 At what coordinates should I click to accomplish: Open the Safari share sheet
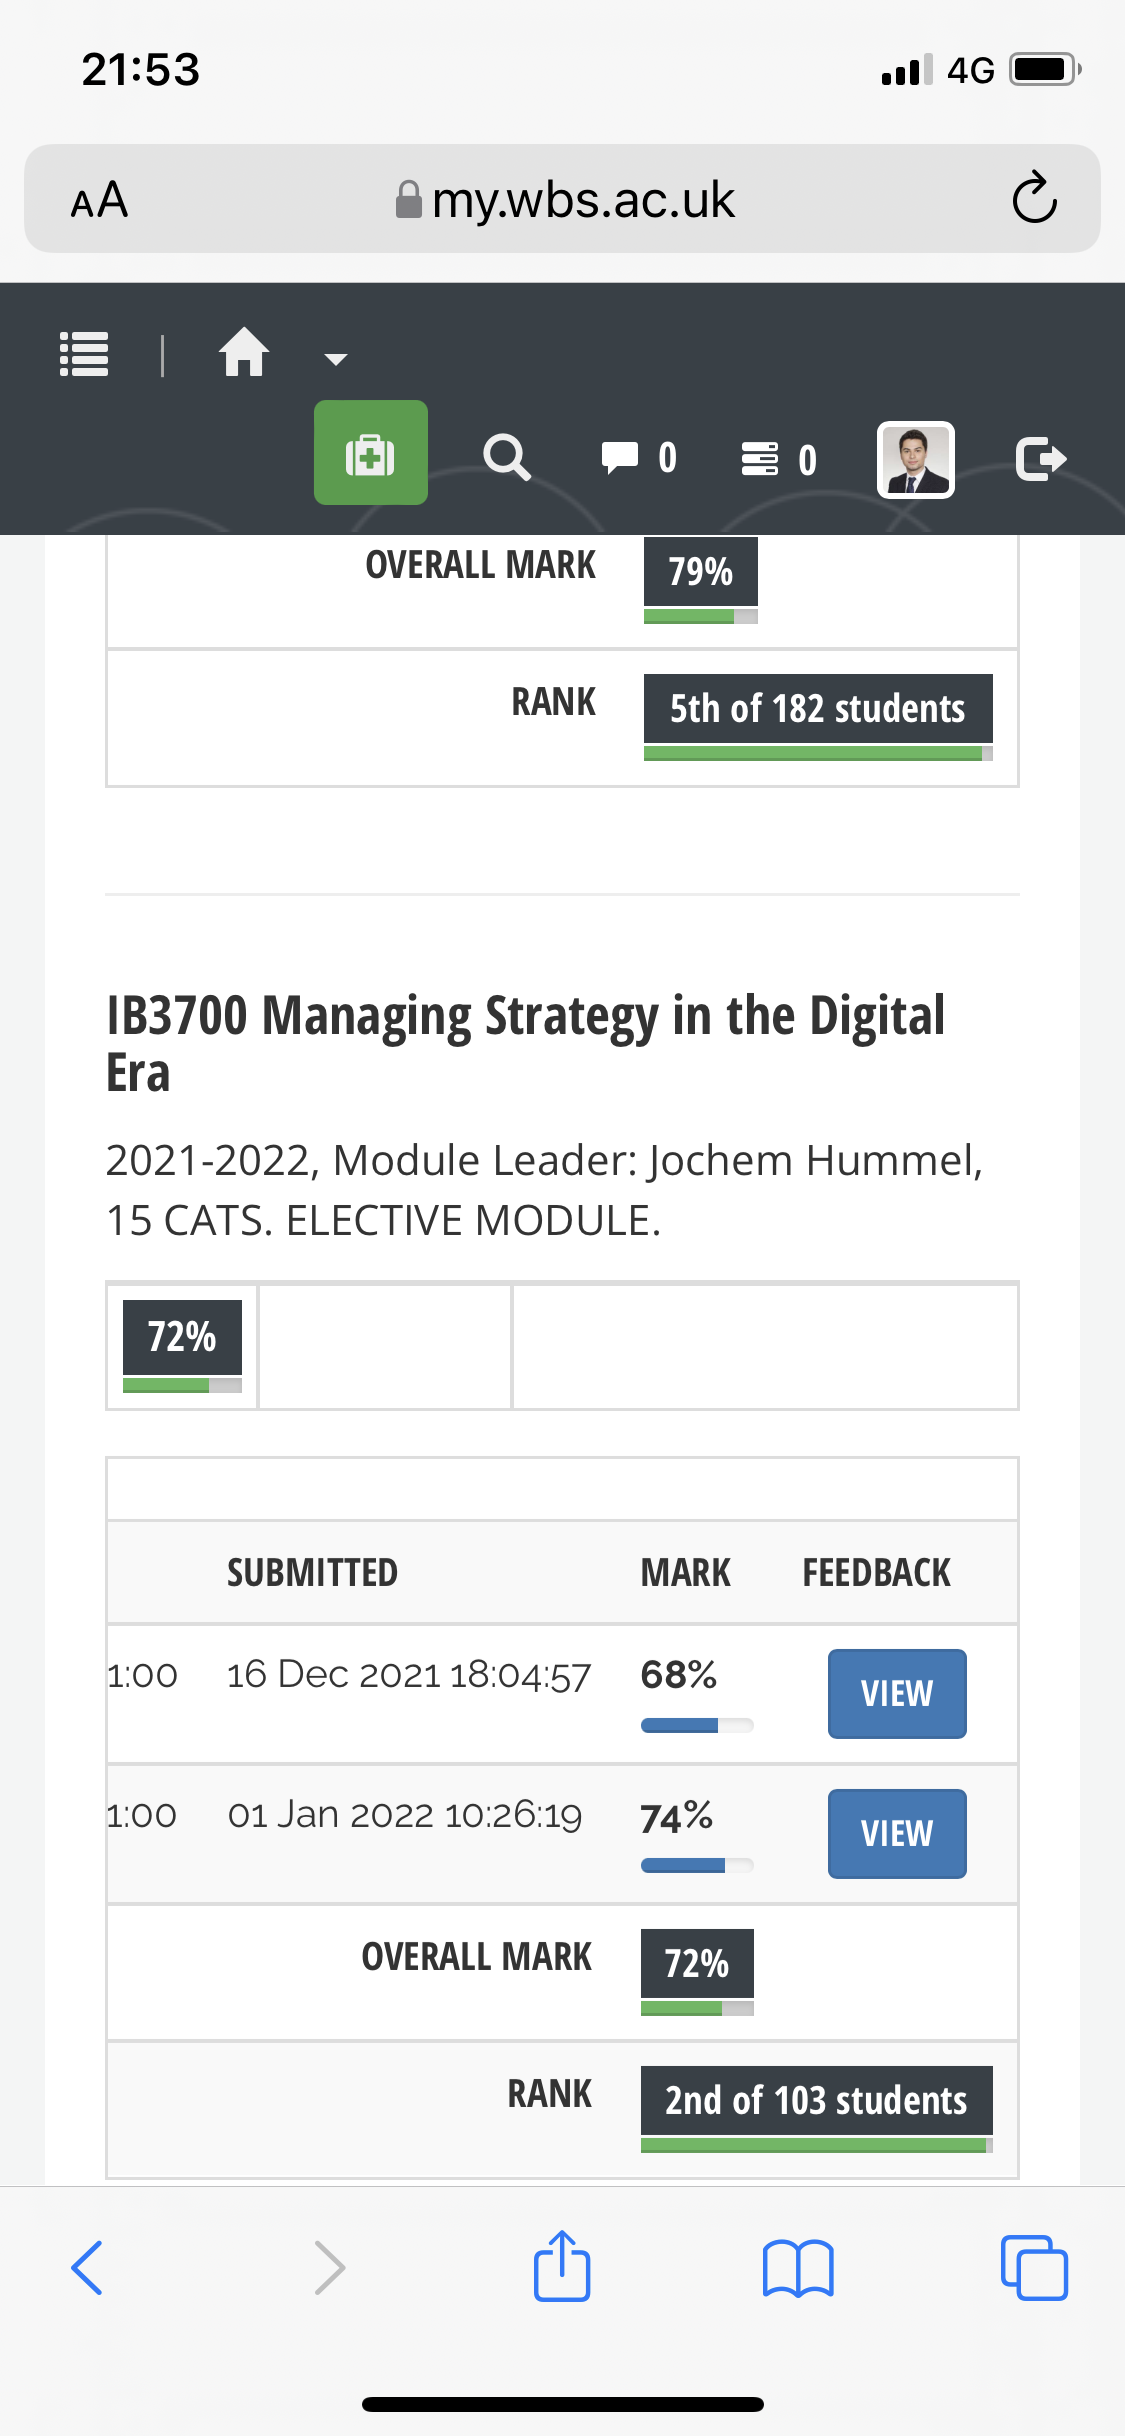(x=562, y=2266)
